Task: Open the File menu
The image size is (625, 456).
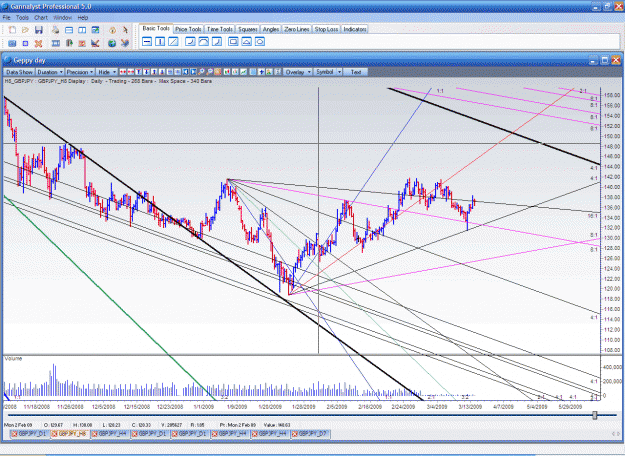Action: [6, 18]
